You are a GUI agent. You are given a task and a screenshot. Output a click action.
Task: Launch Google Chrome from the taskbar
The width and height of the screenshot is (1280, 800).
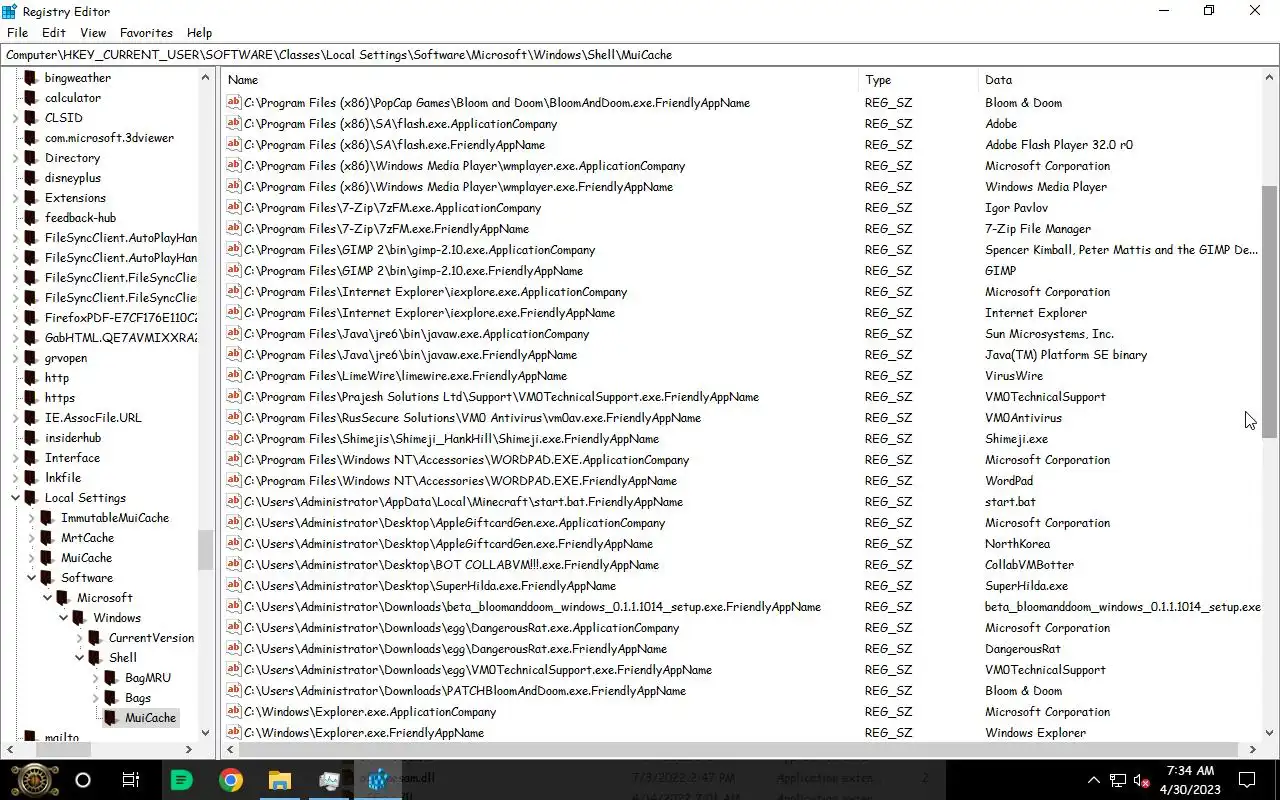tap(231, 780)
